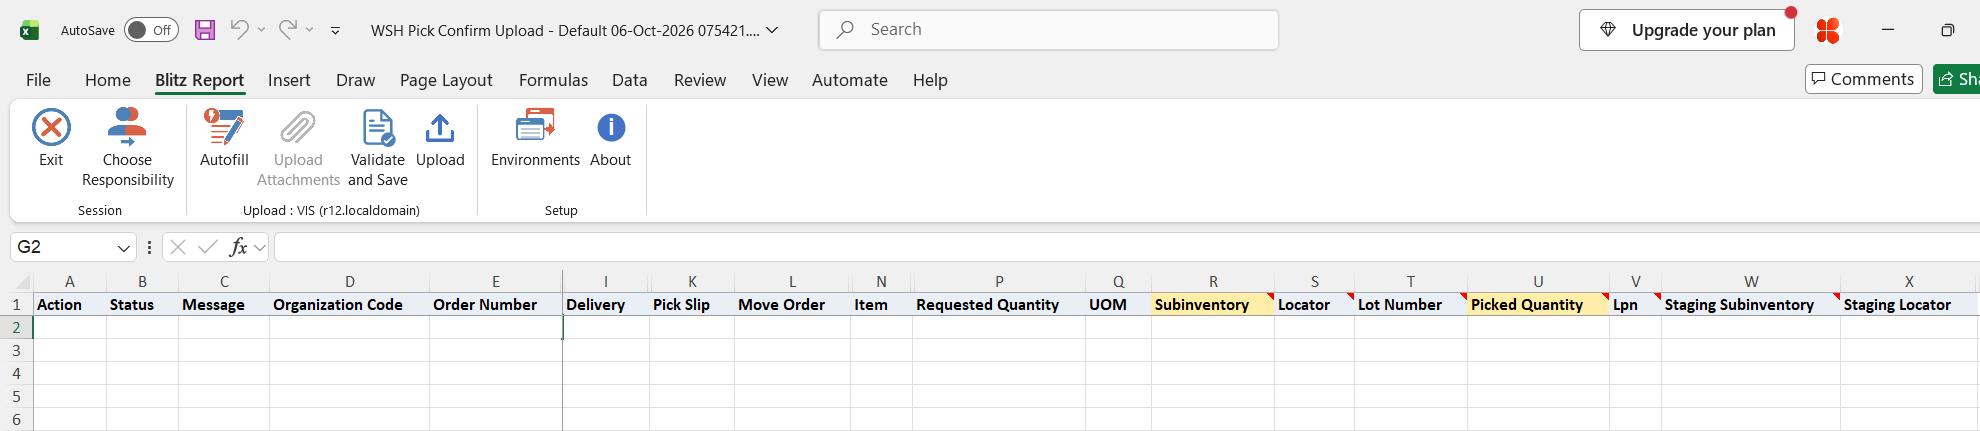
Task: Expand the Undo history dropdown
Action: tap(262, 30)
